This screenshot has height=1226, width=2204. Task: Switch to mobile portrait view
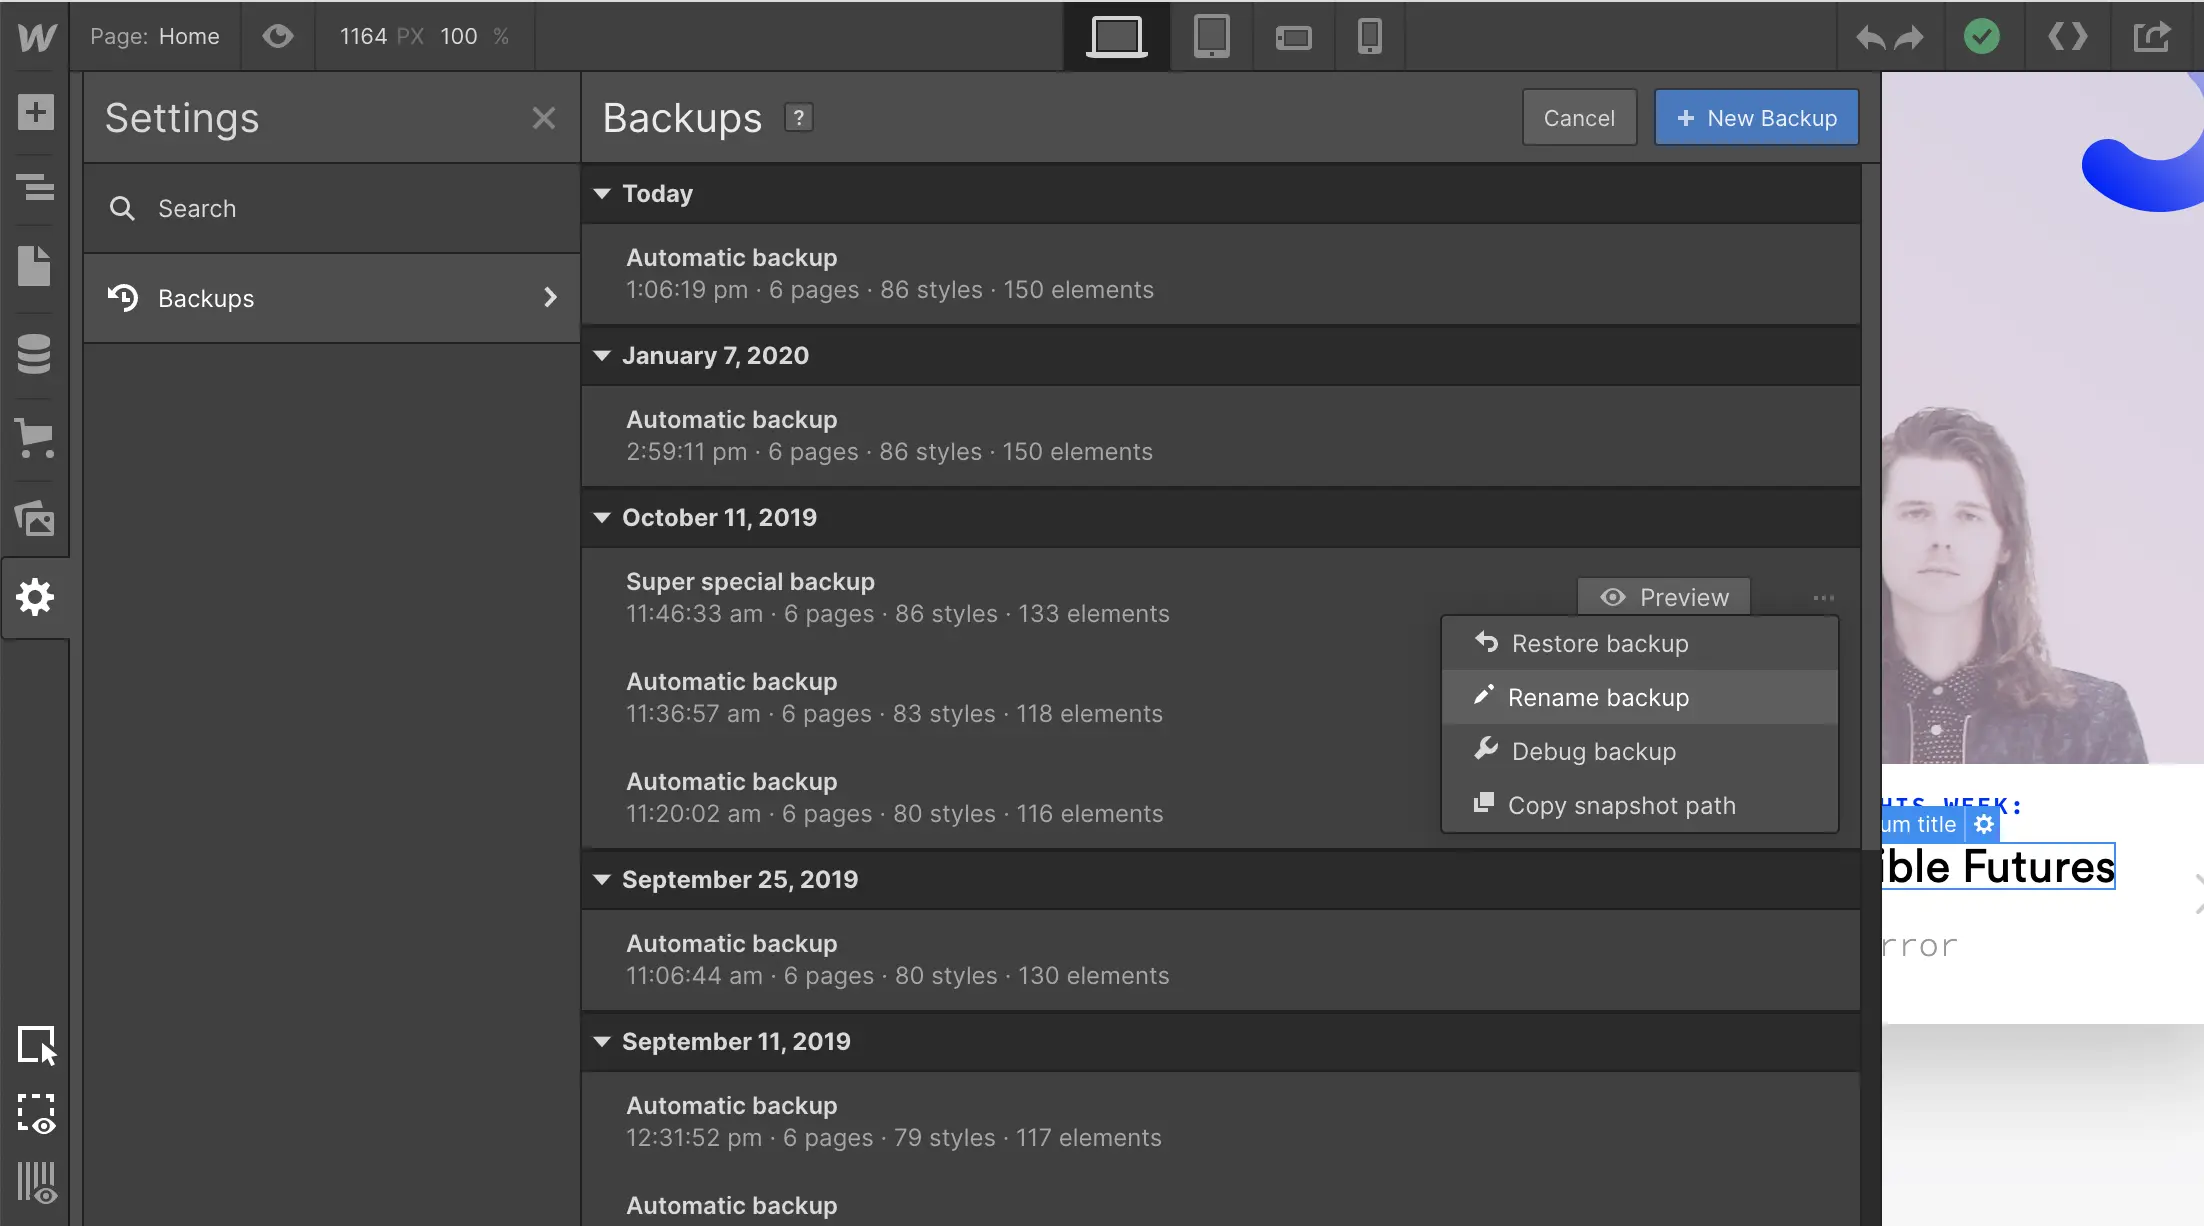click(x=1369, y=37)
